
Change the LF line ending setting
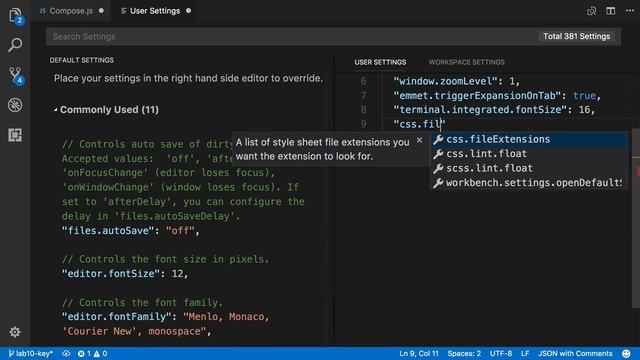click(525, 353)
